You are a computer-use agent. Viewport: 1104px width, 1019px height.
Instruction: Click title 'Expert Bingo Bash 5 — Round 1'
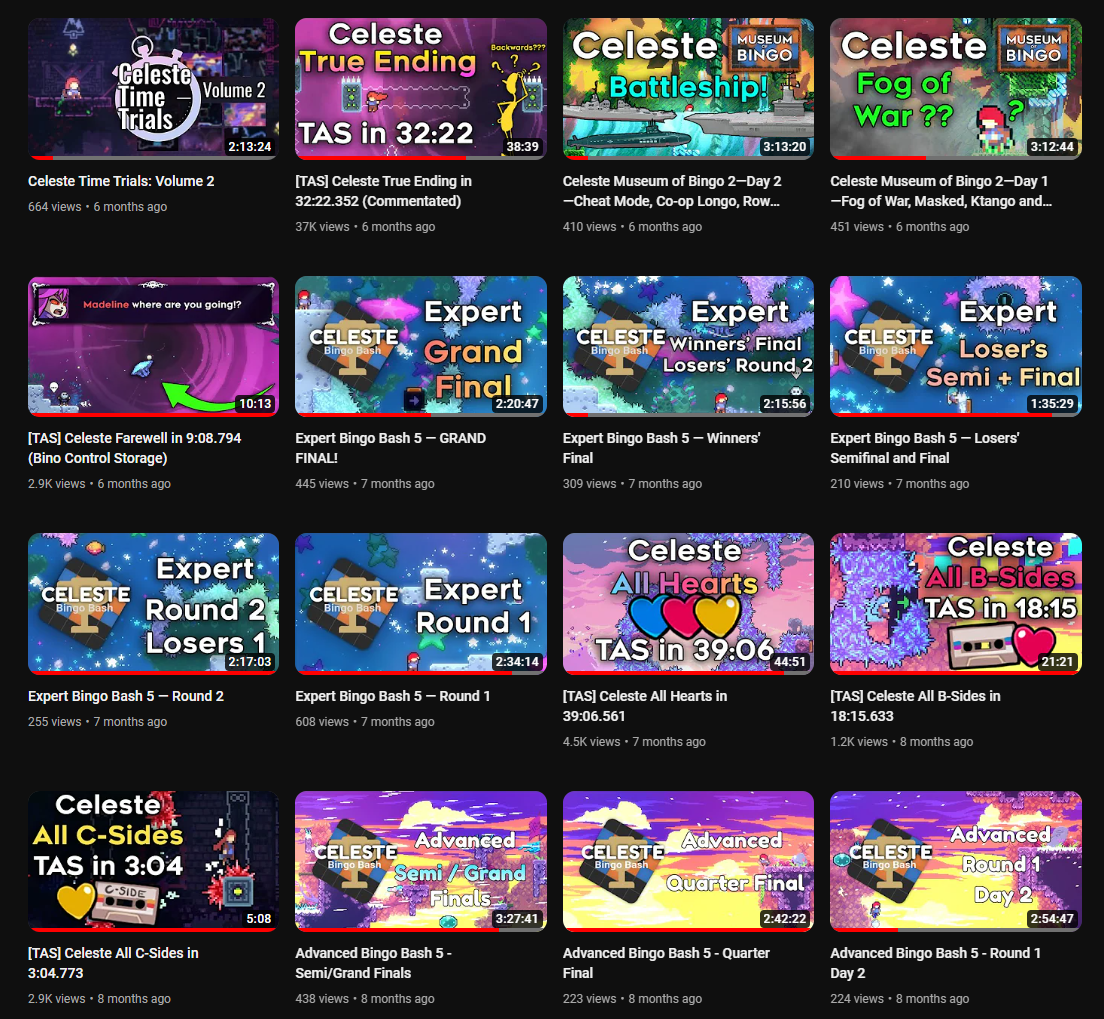click(x=393, y=696)
